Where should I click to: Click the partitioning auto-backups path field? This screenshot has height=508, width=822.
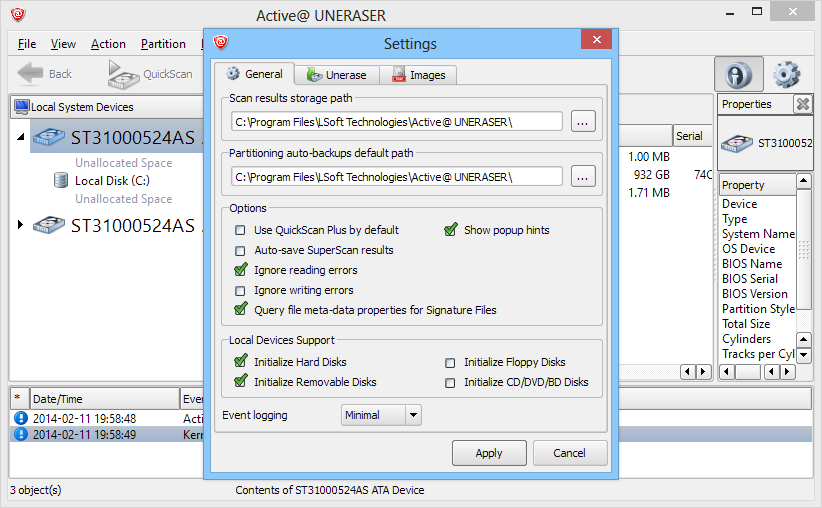click(x=397, y=177)
